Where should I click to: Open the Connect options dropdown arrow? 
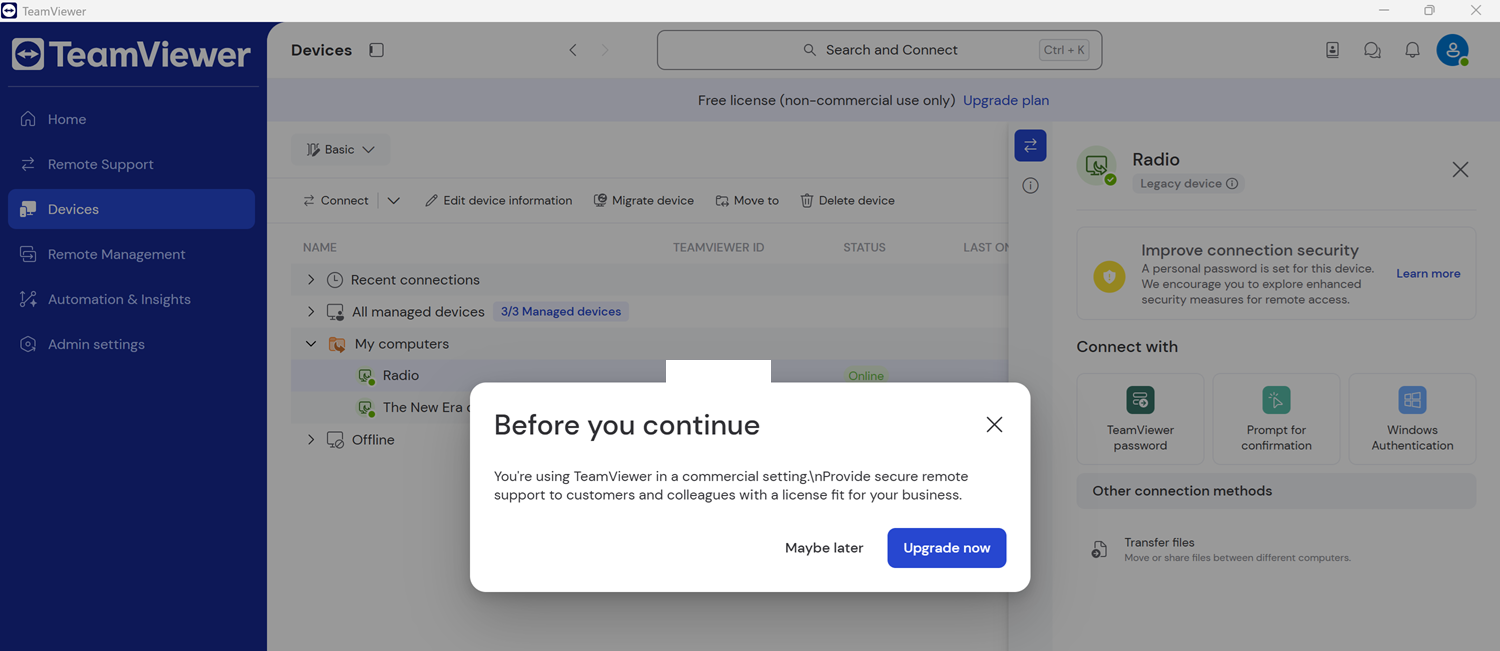(x=394, y=201)
